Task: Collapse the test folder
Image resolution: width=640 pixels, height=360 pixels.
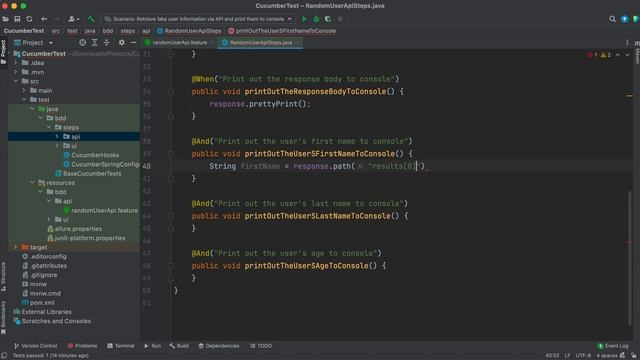Action: [x=24, y=100]
